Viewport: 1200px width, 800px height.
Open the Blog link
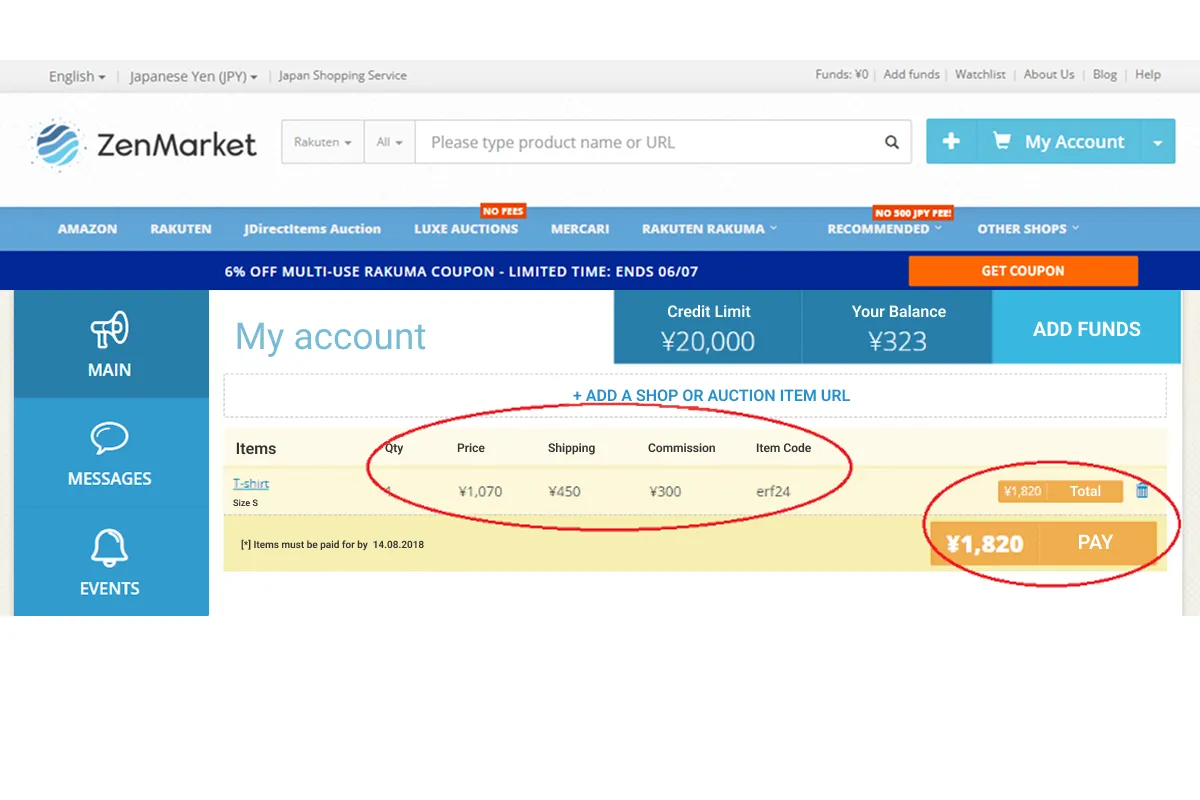1105,74
